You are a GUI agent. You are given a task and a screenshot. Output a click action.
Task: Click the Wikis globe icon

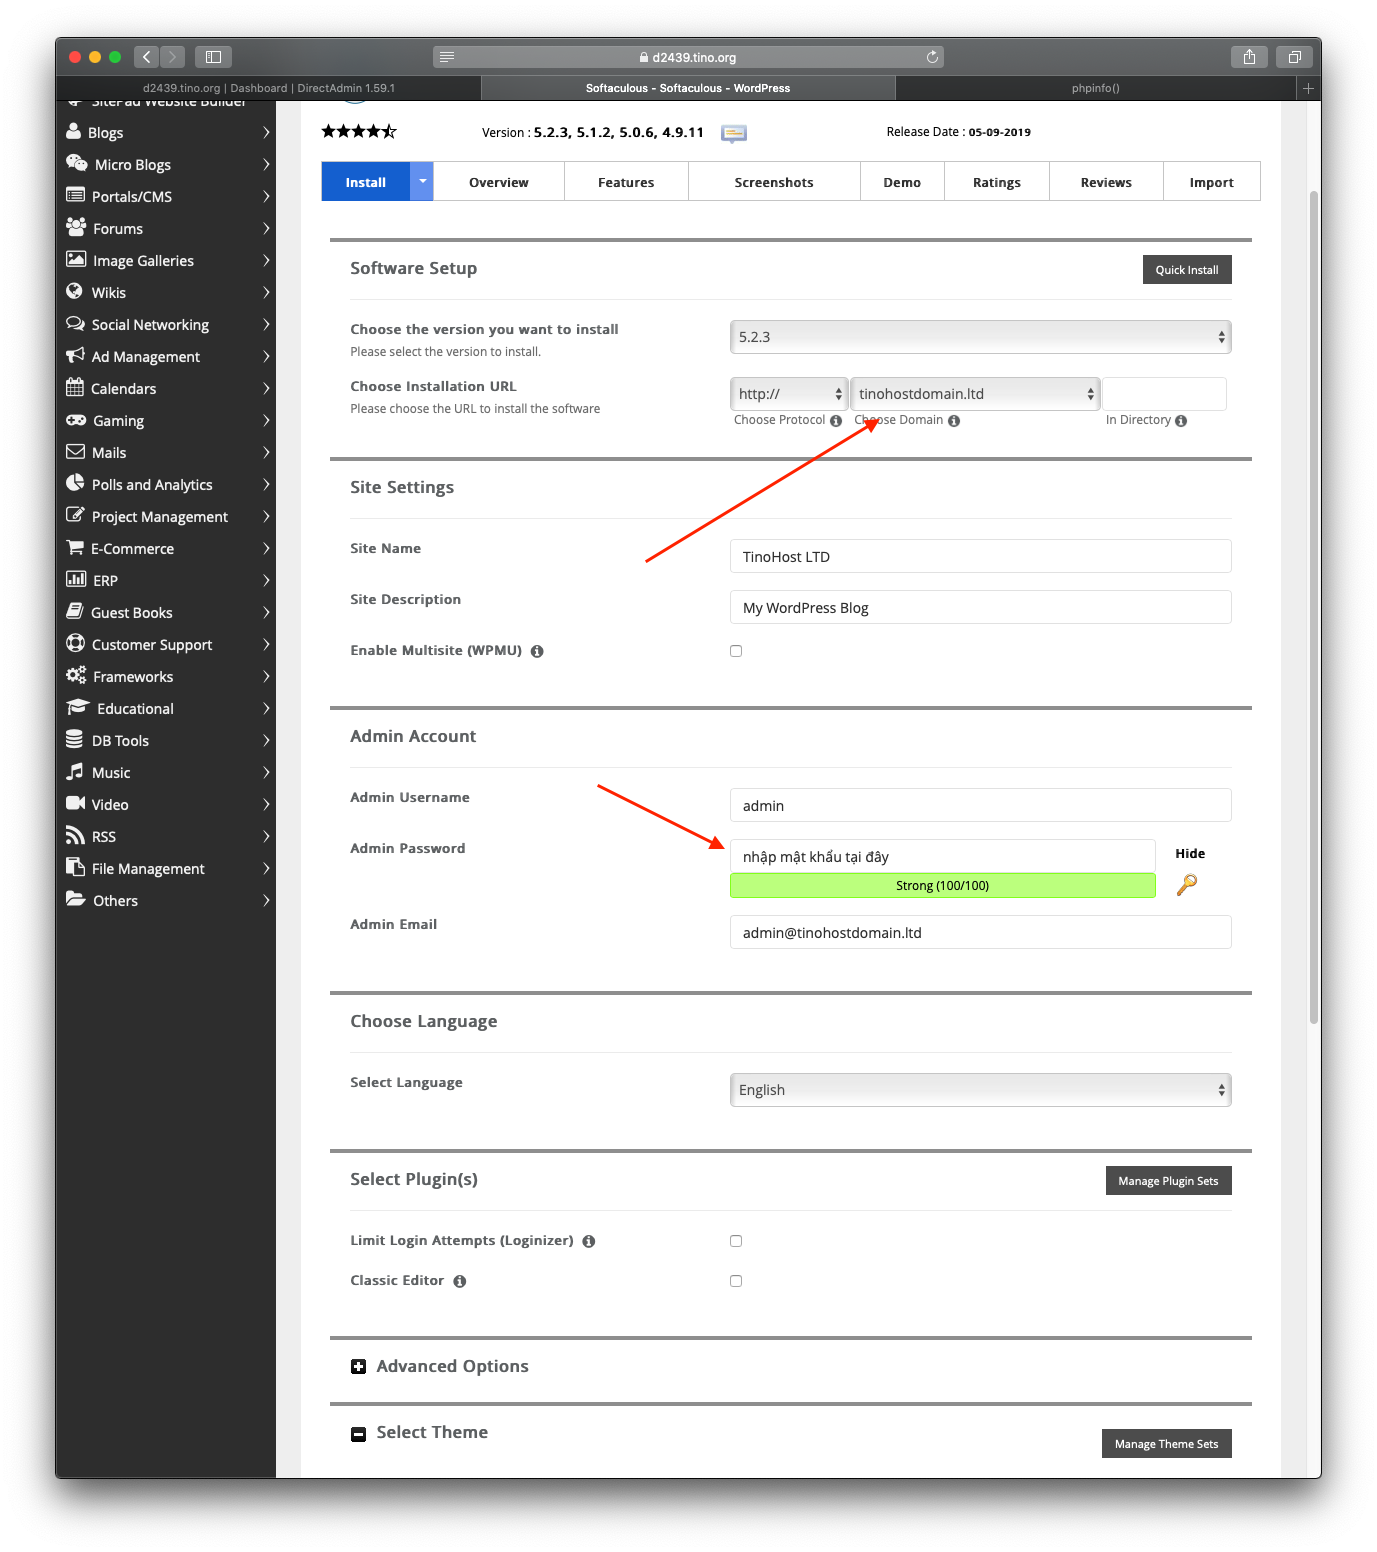[x=74, y=291]
